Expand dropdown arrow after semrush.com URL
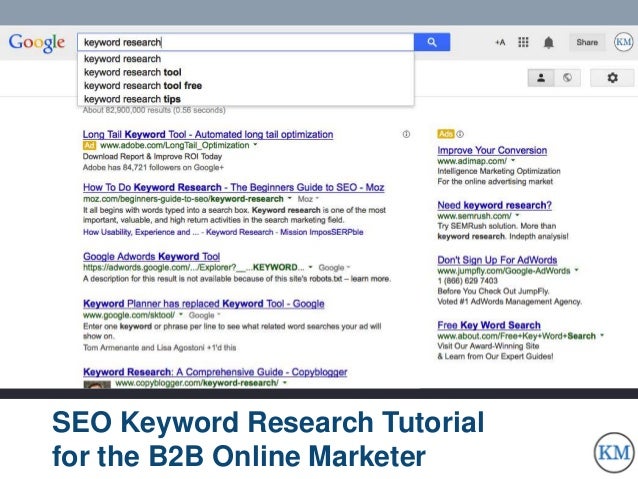This screenshot has width=638, height=479. pos(518,215)
